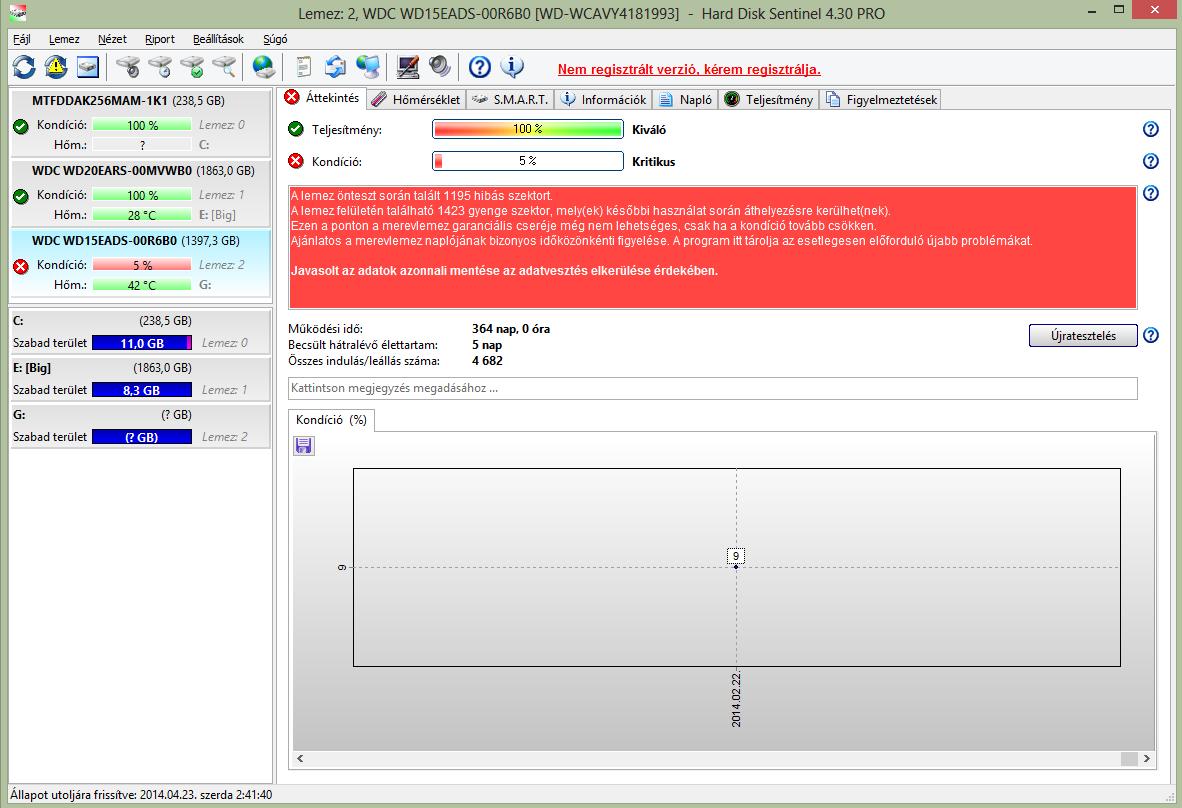Click the disk with clock test icon
This screenshot has height=808, width=1182.
[159, 67]
